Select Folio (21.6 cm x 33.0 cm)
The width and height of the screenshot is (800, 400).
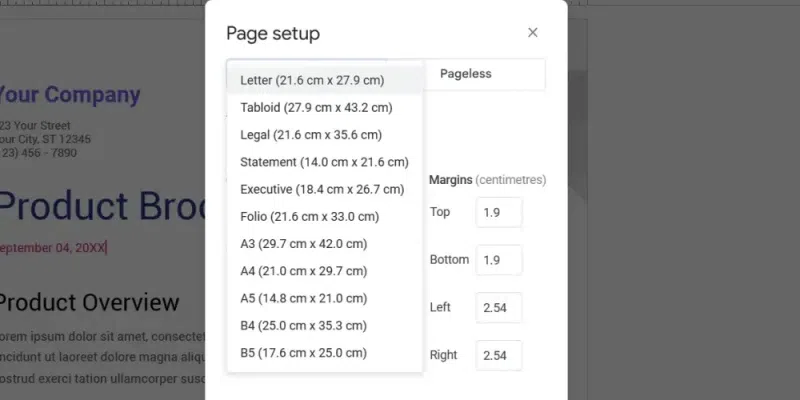325,216
